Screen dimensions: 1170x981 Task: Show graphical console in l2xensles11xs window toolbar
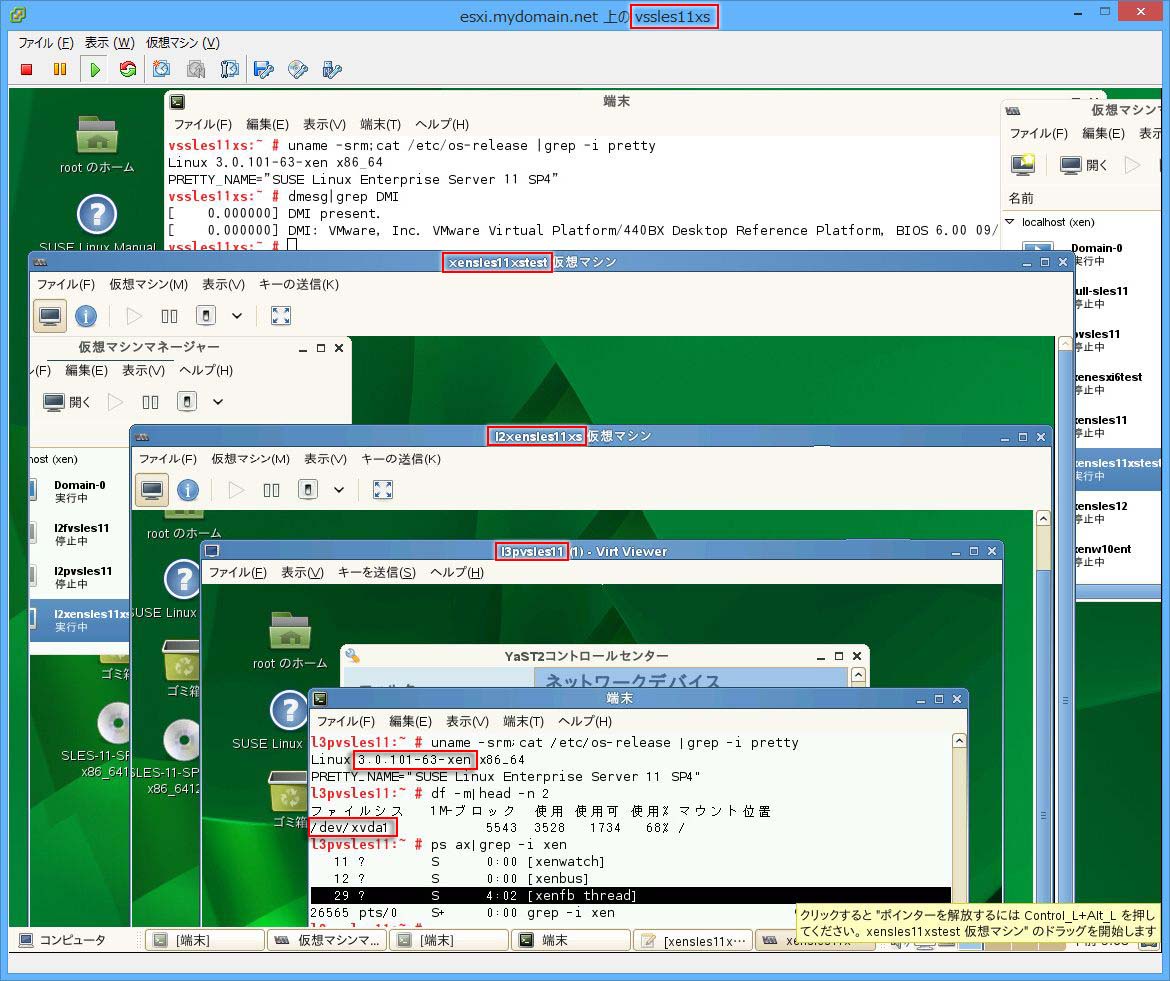152,489
